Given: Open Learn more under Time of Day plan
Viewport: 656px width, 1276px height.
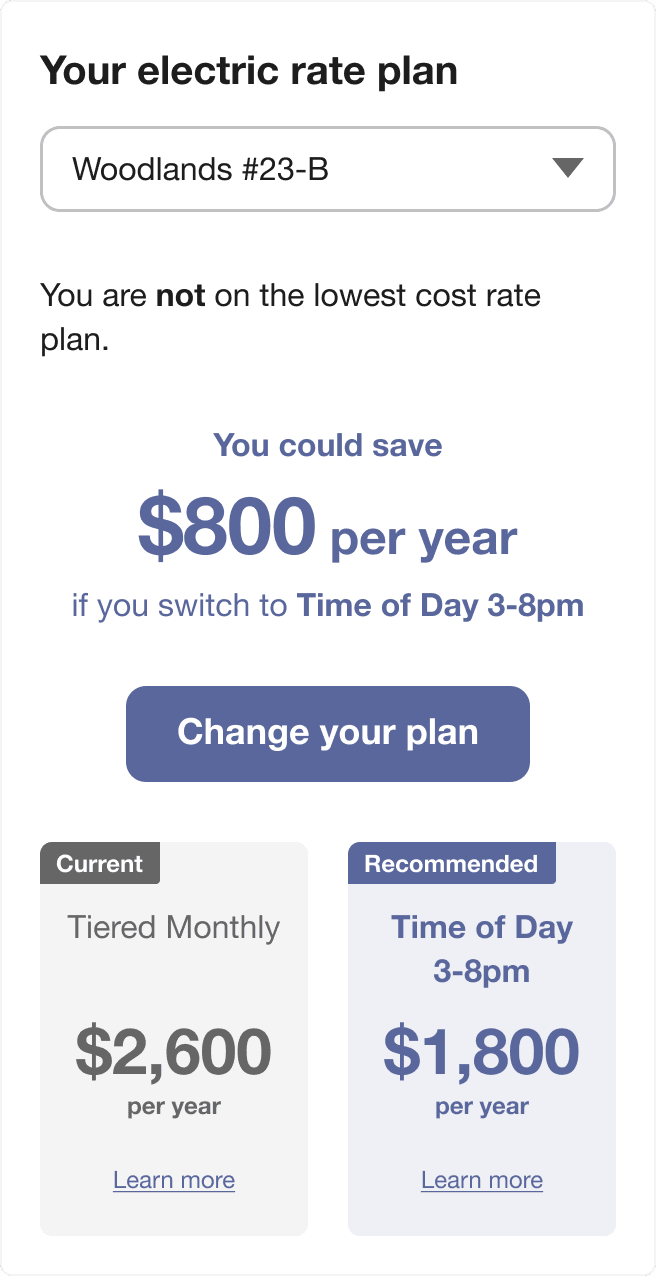Looking at the screenshot, I should point(481,1180).
